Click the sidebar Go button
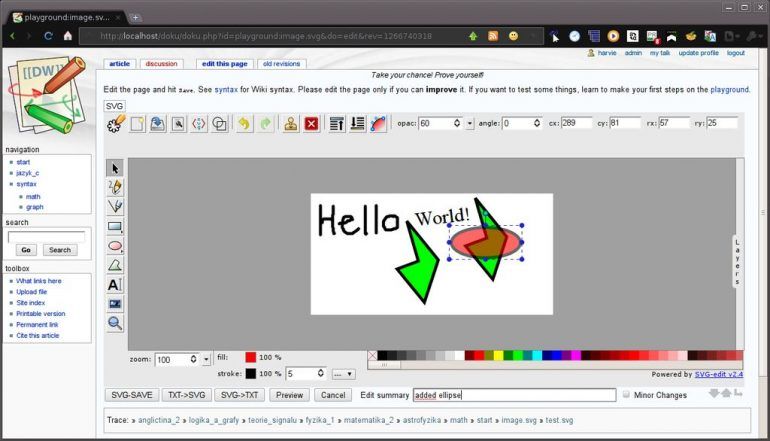This screenshot has width=770, height=441. [x=26, y=250]
